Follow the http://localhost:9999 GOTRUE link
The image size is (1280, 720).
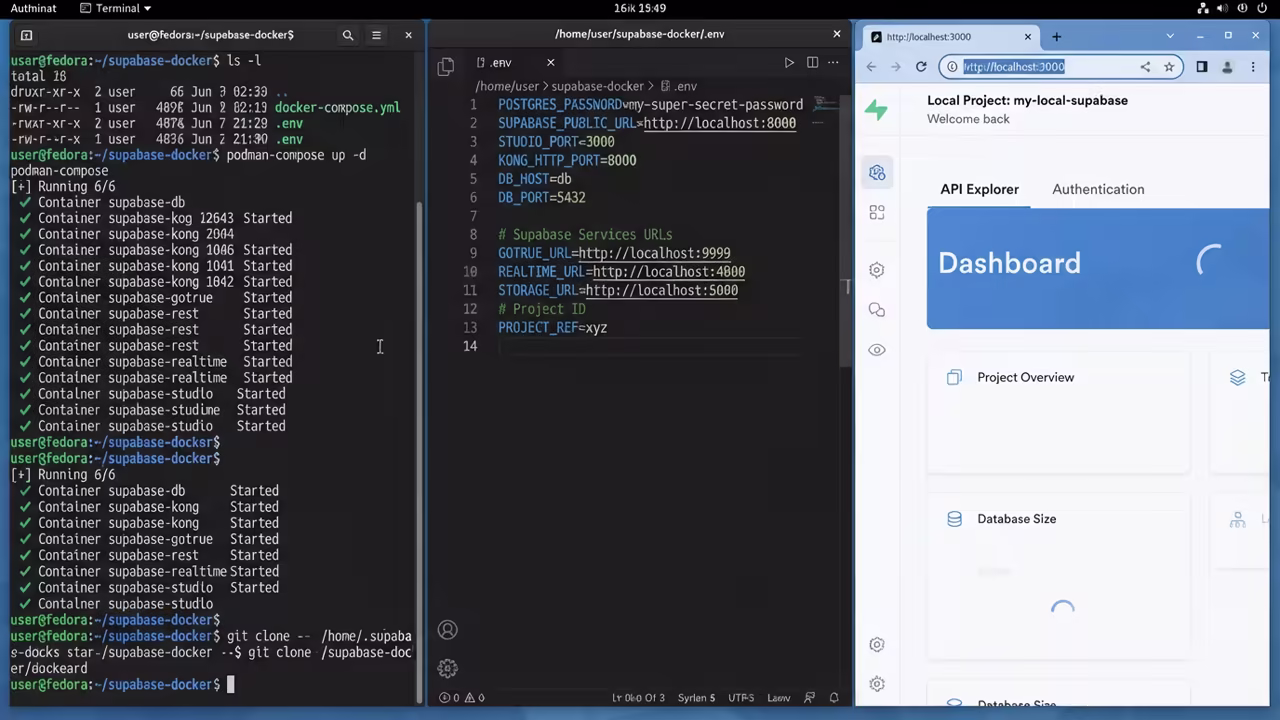coord(654,253)
